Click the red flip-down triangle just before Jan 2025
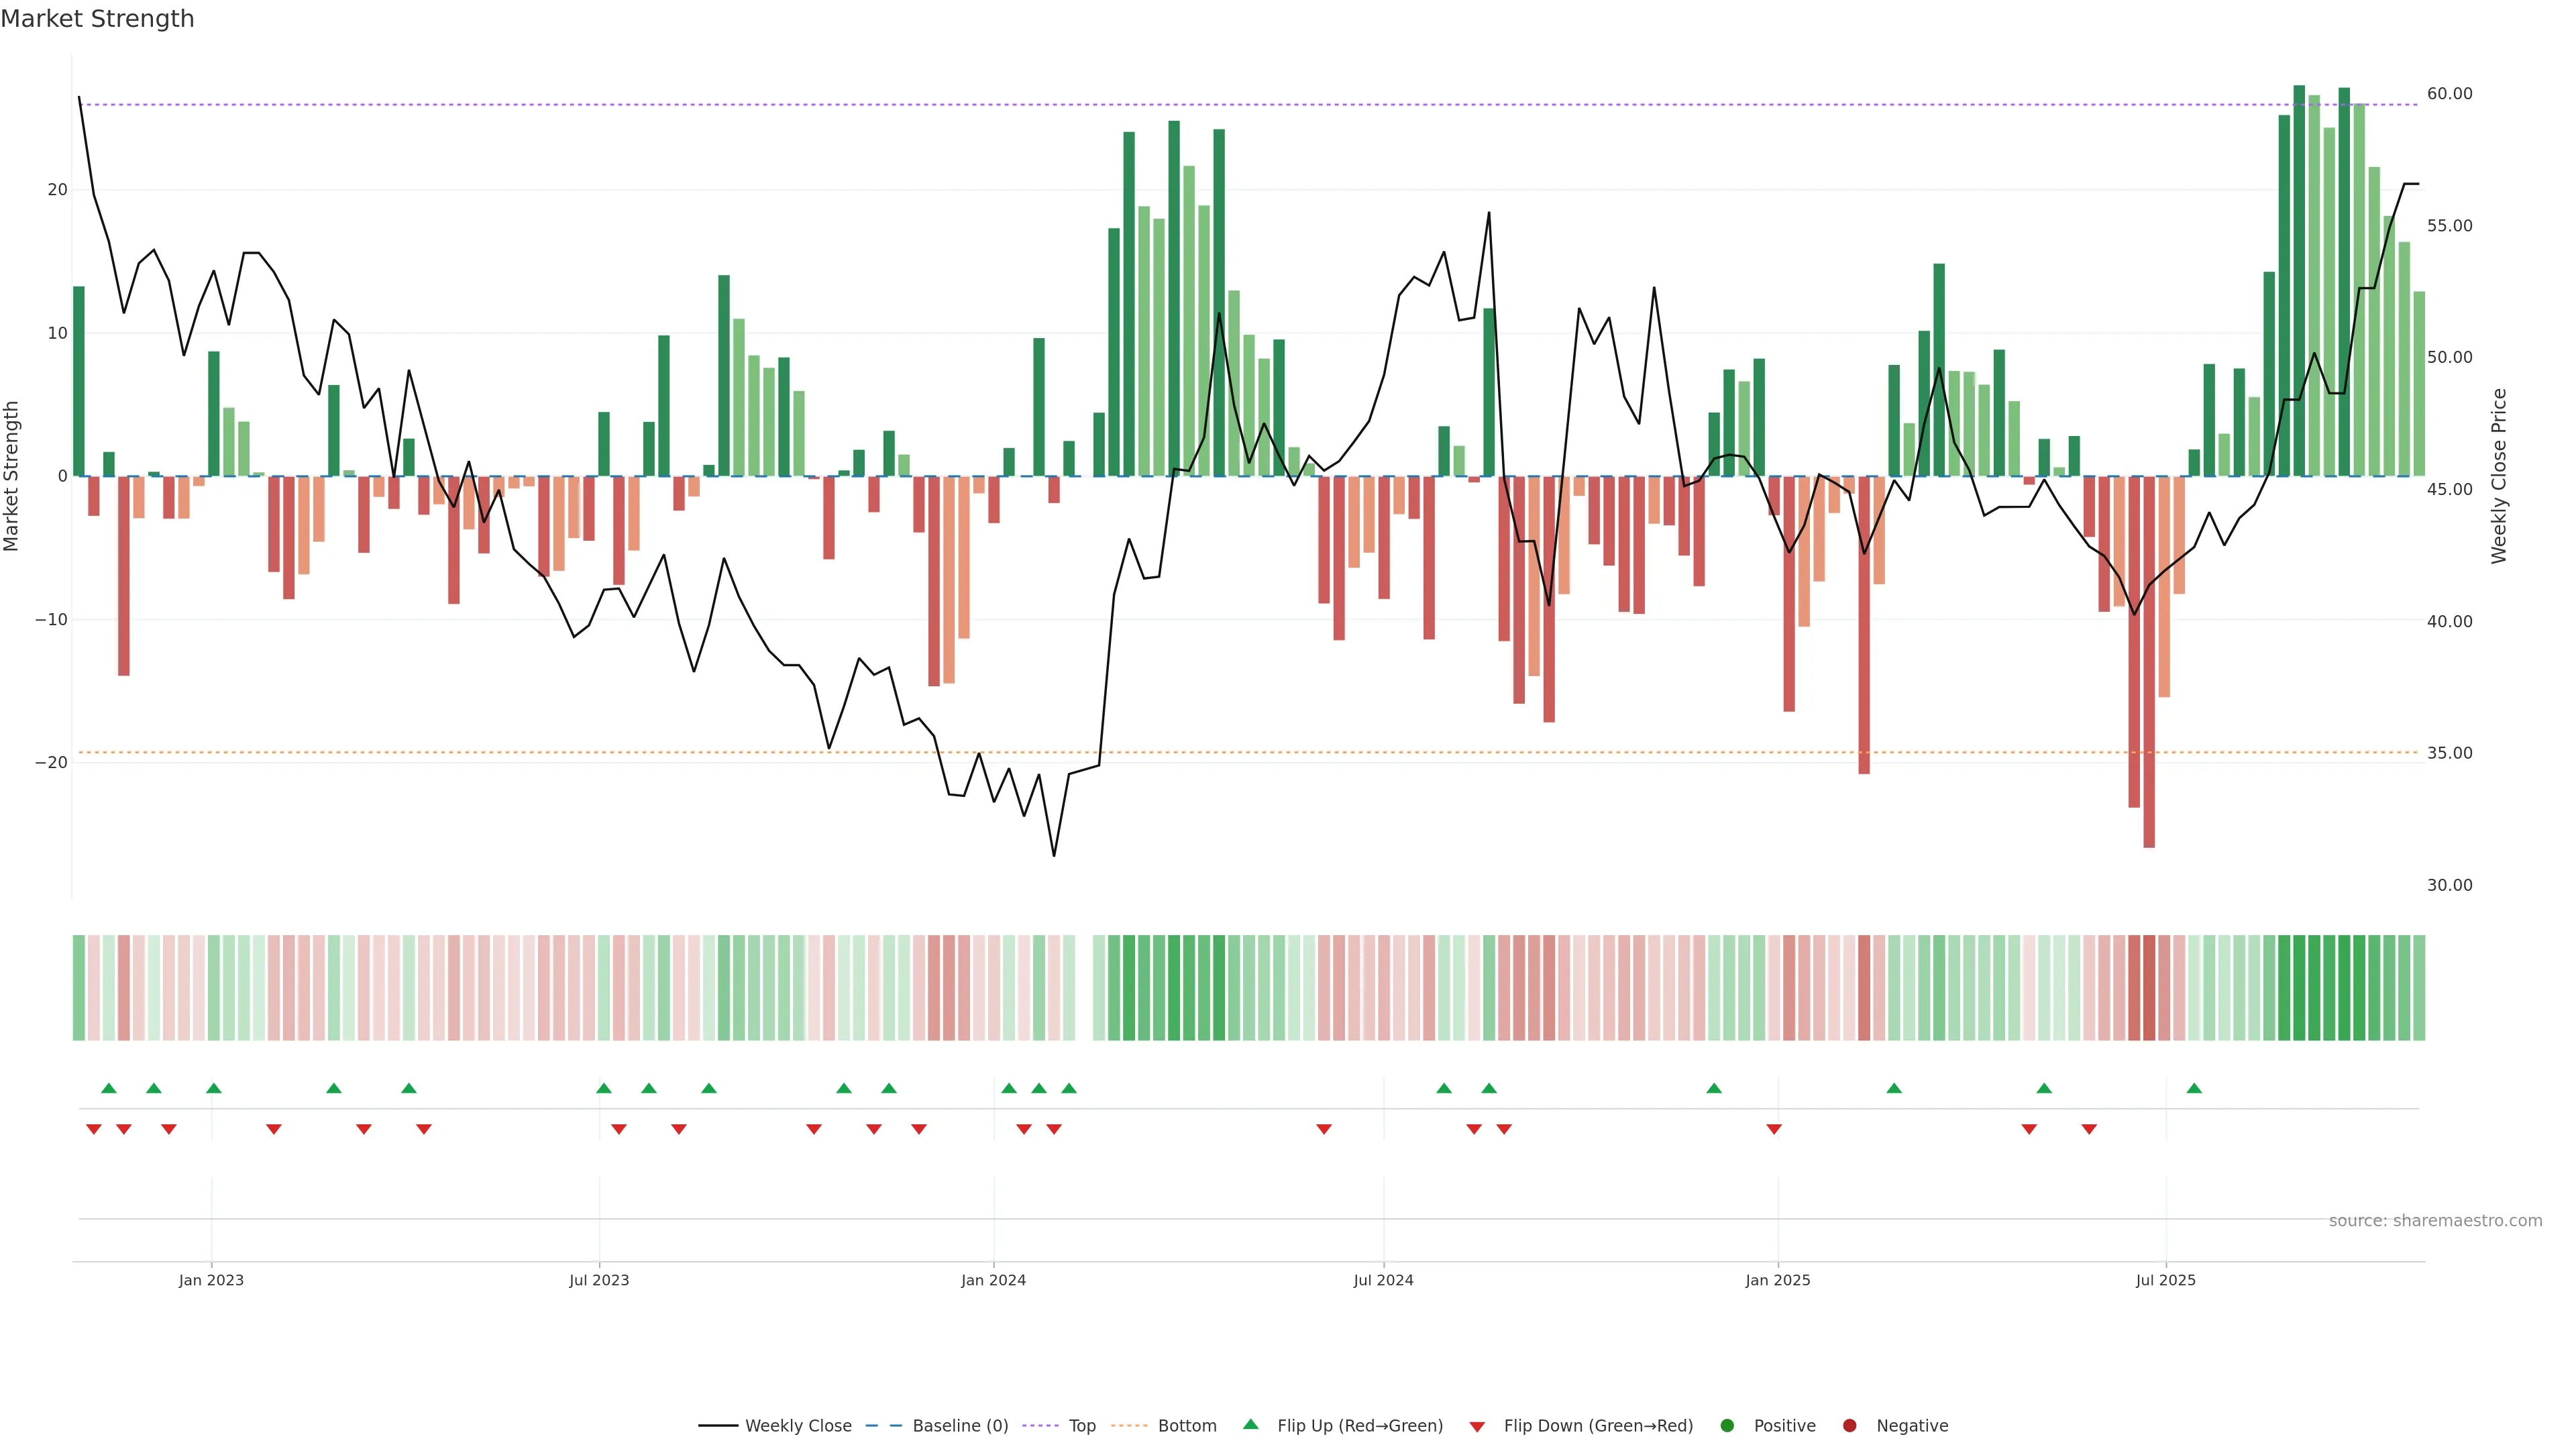Viewport: 2576px width, 1449px height. [x=1774, y=1129]
